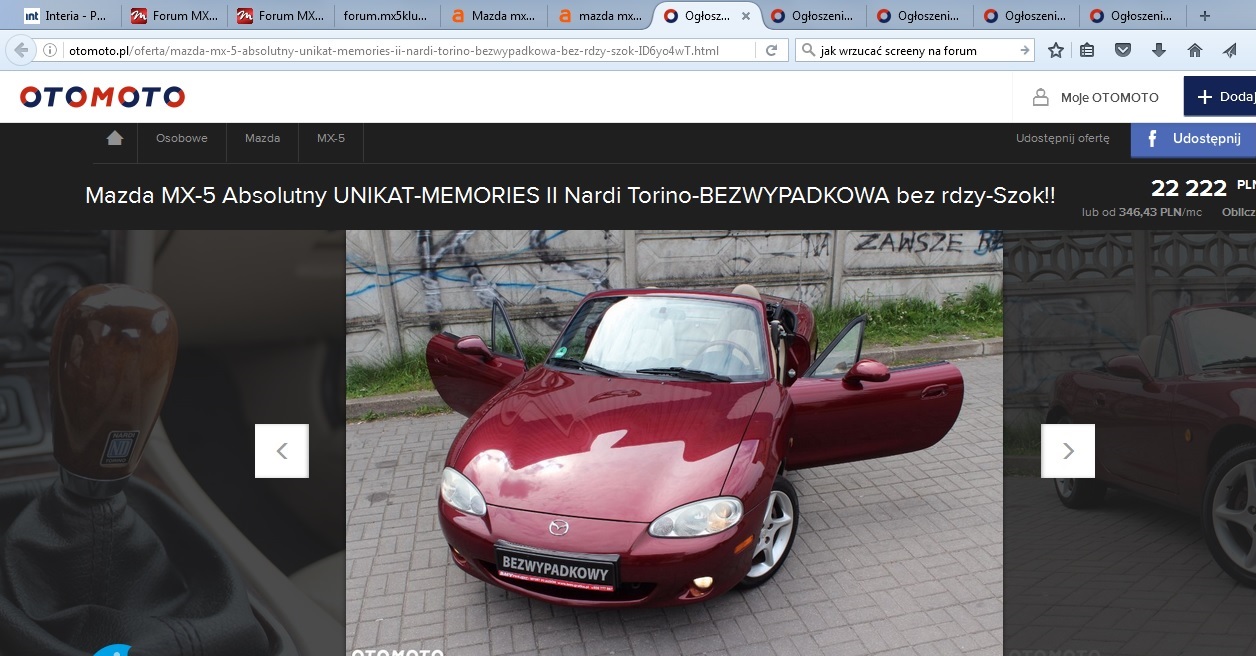Go to Osobowe breadcrumb

[182, 138]
